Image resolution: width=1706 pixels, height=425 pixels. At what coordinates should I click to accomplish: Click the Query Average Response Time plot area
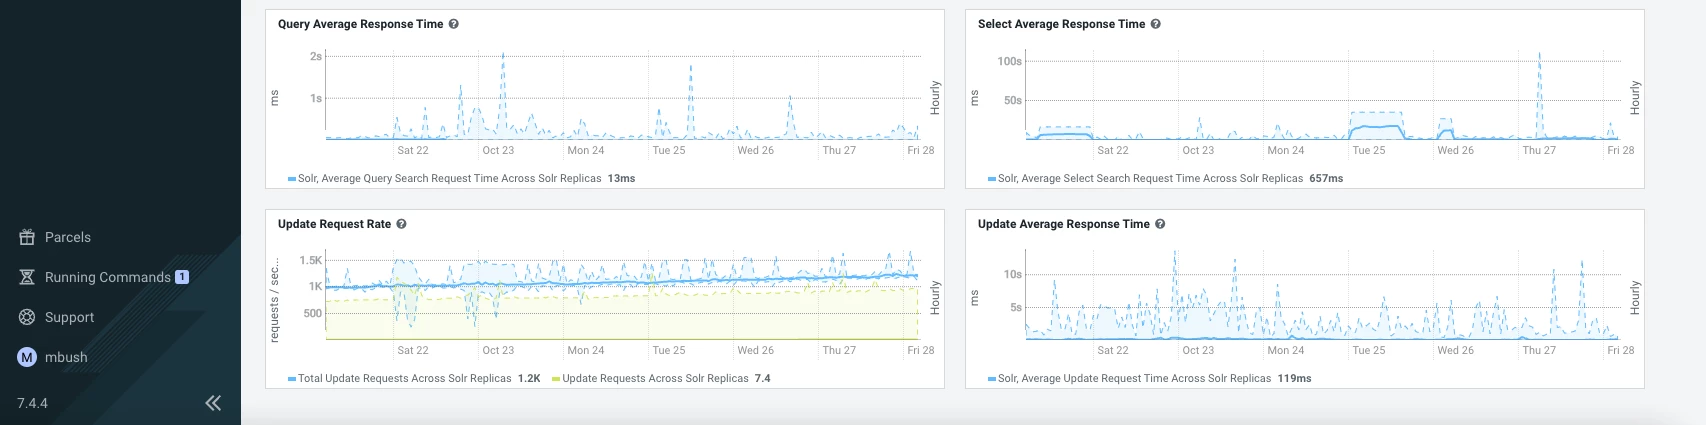(x=622, y=95)
